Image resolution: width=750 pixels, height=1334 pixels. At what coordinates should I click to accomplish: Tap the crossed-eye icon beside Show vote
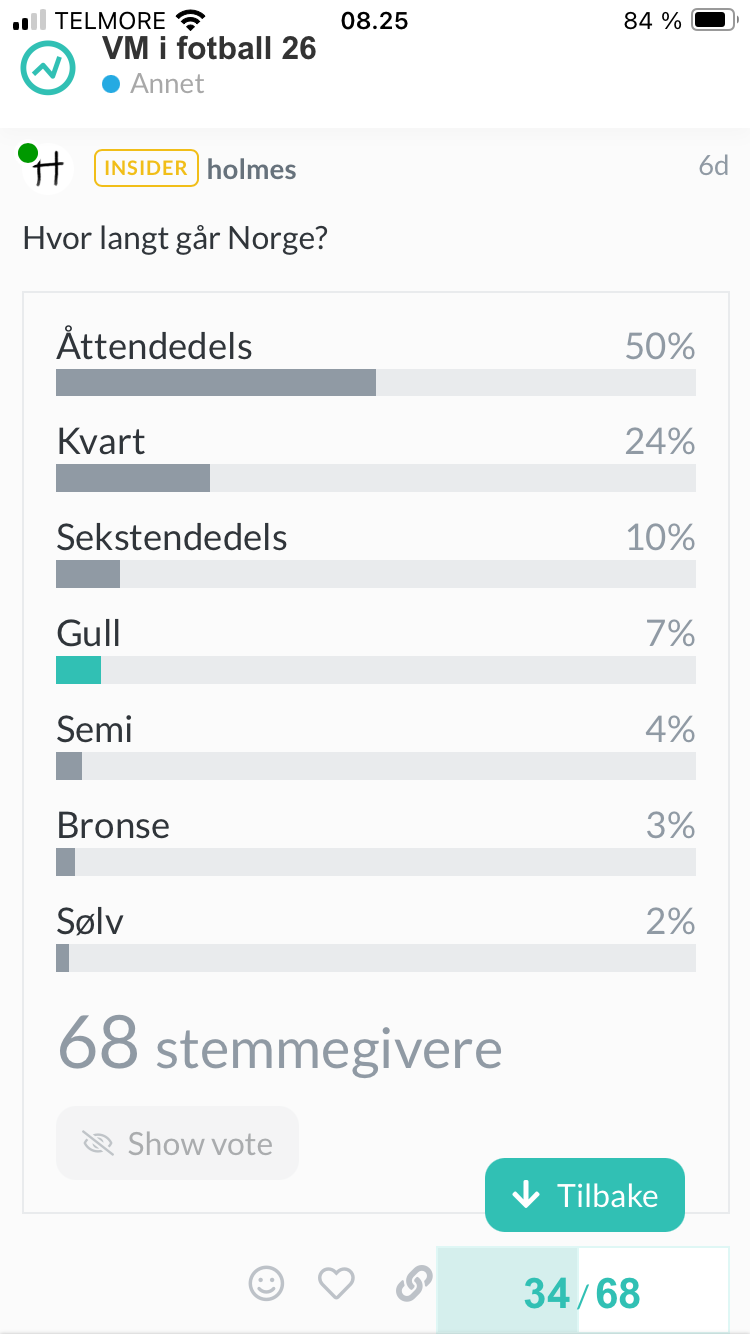pyautogui.click(x=98, y=1143)
